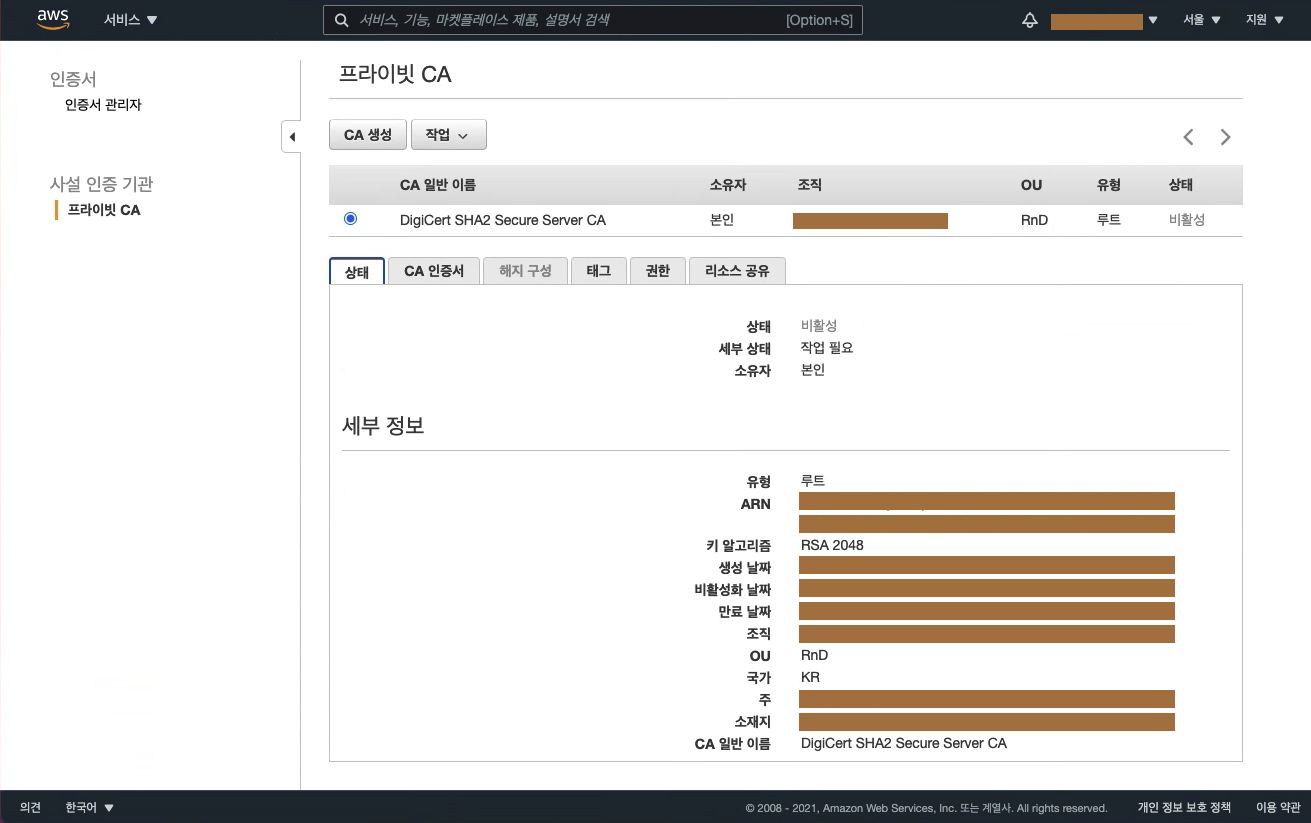The image size is (1311, 823).
Task: Focus the AWS services search field
Action: click(593, 20)
